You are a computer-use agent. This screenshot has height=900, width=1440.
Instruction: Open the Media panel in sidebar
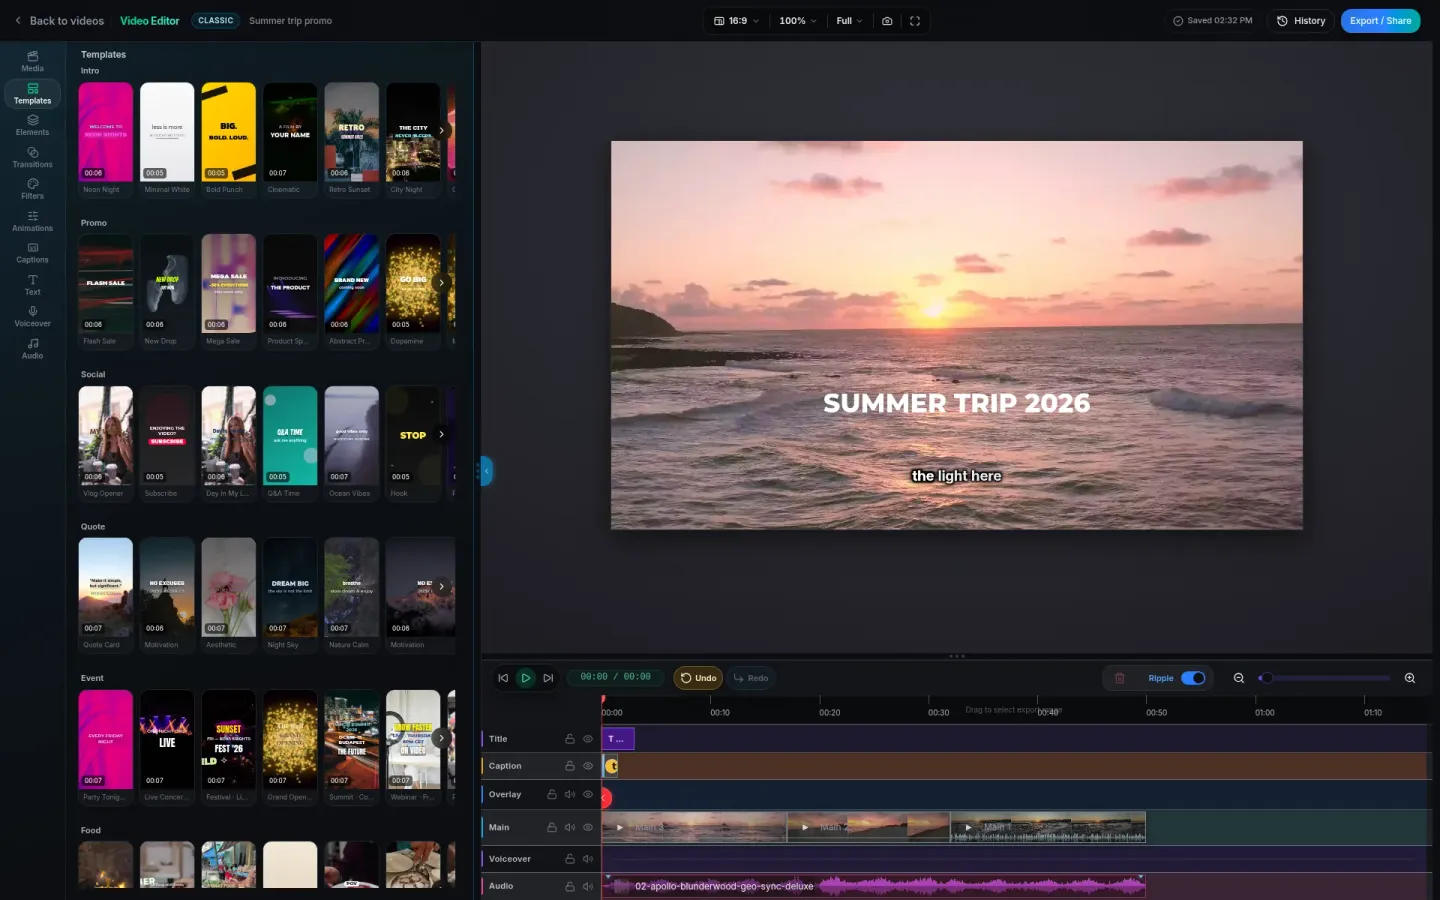[x=32, y=62]
